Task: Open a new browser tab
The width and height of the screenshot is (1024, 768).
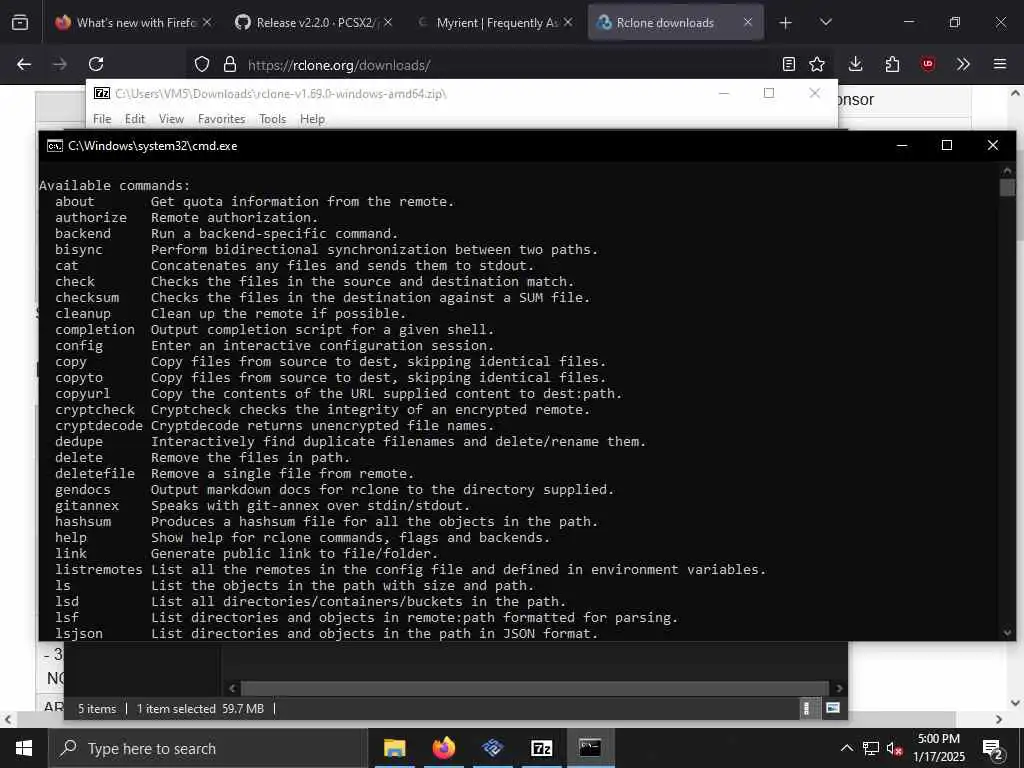Action: point(786,23)
